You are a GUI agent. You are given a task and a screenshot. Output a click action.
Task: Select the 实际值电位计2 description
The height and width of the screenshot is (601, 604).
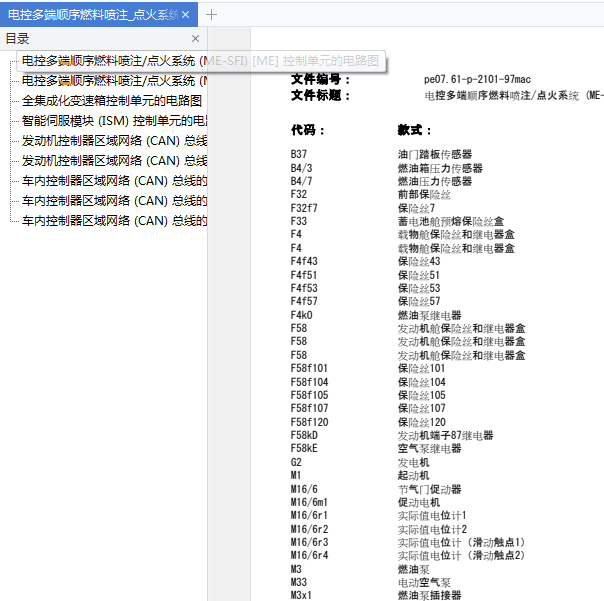[x=432, y=529]
